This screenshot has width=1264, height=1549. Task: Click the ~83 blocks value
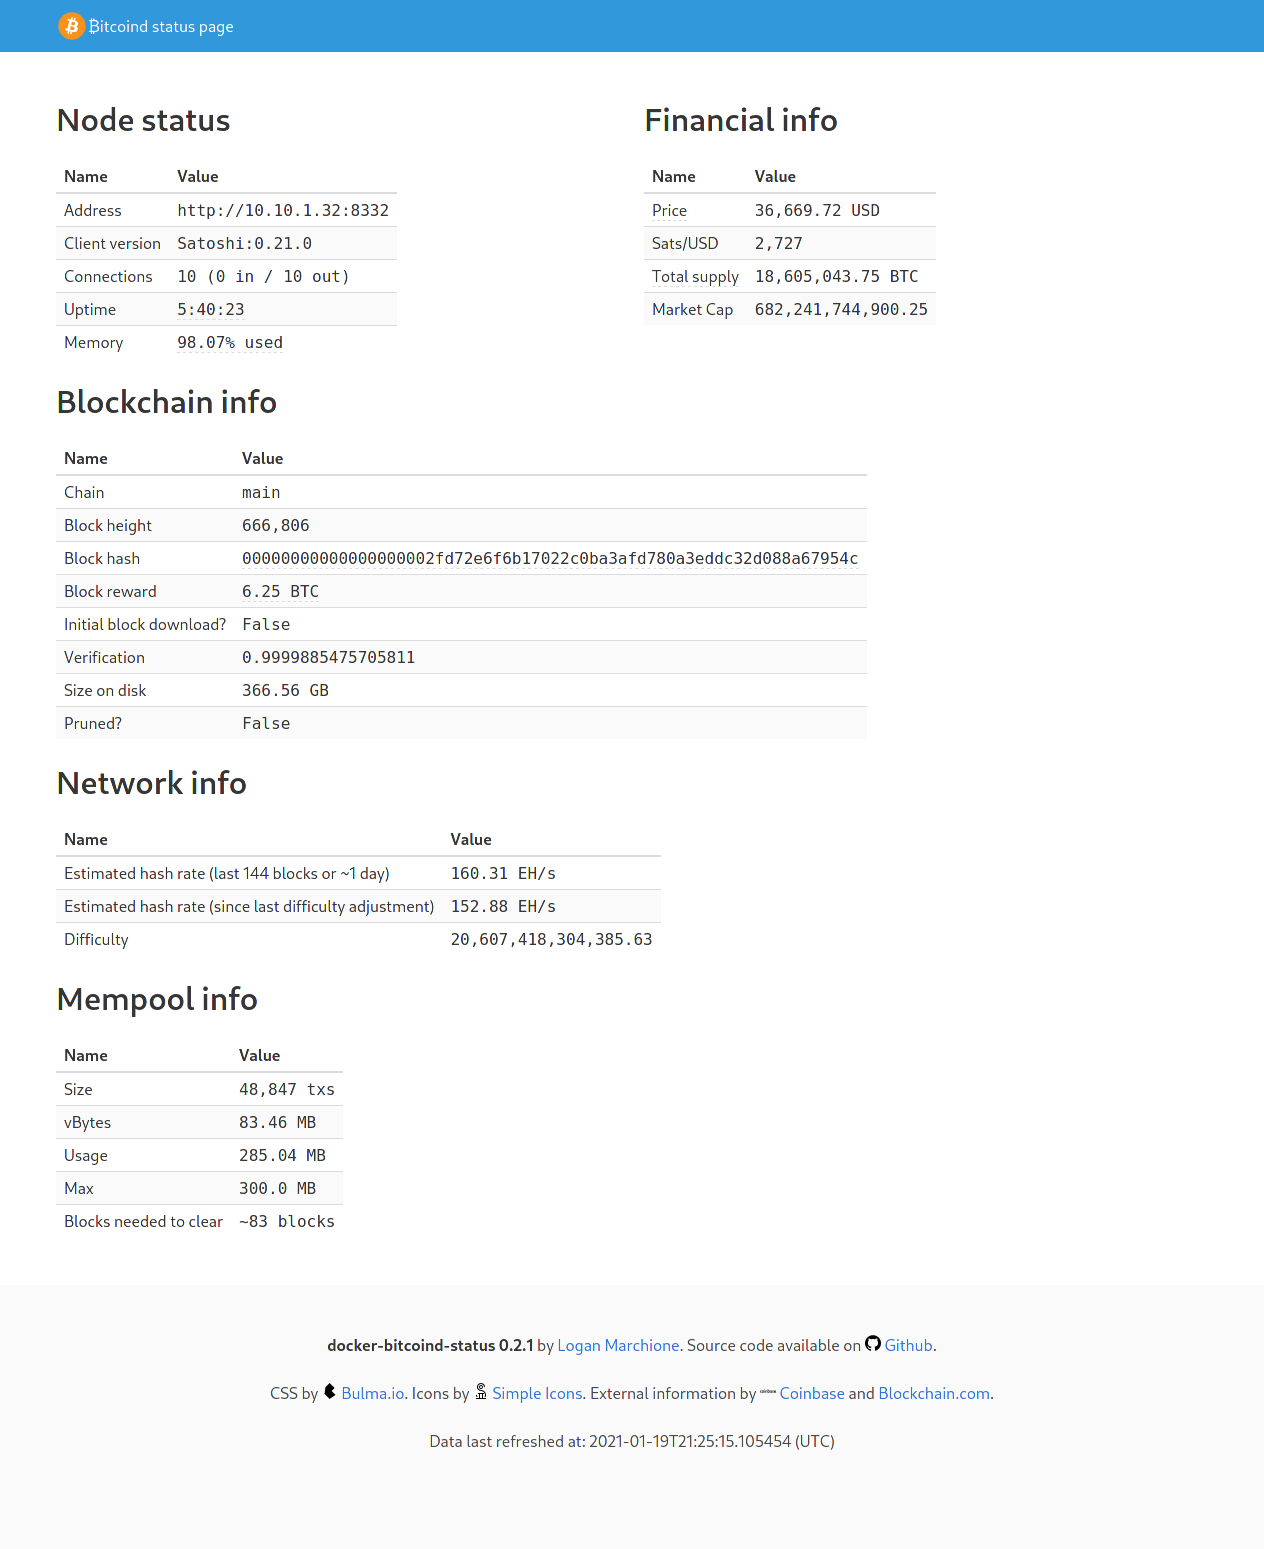pos(287,1221)
